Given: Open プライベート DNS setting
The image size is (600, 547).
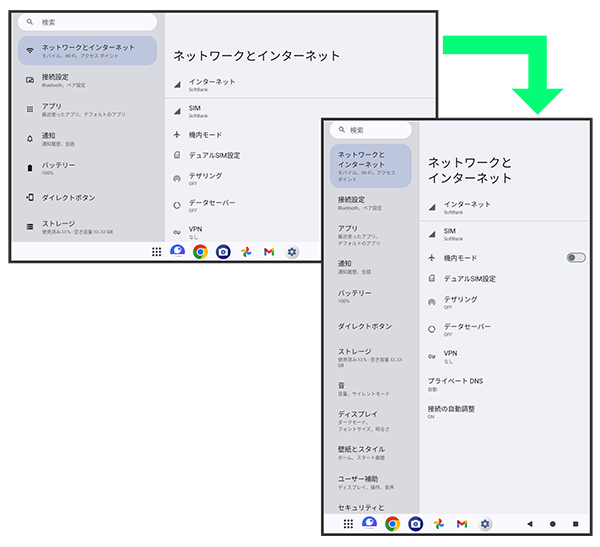Looking at the screenshot, I should point(455,384).
